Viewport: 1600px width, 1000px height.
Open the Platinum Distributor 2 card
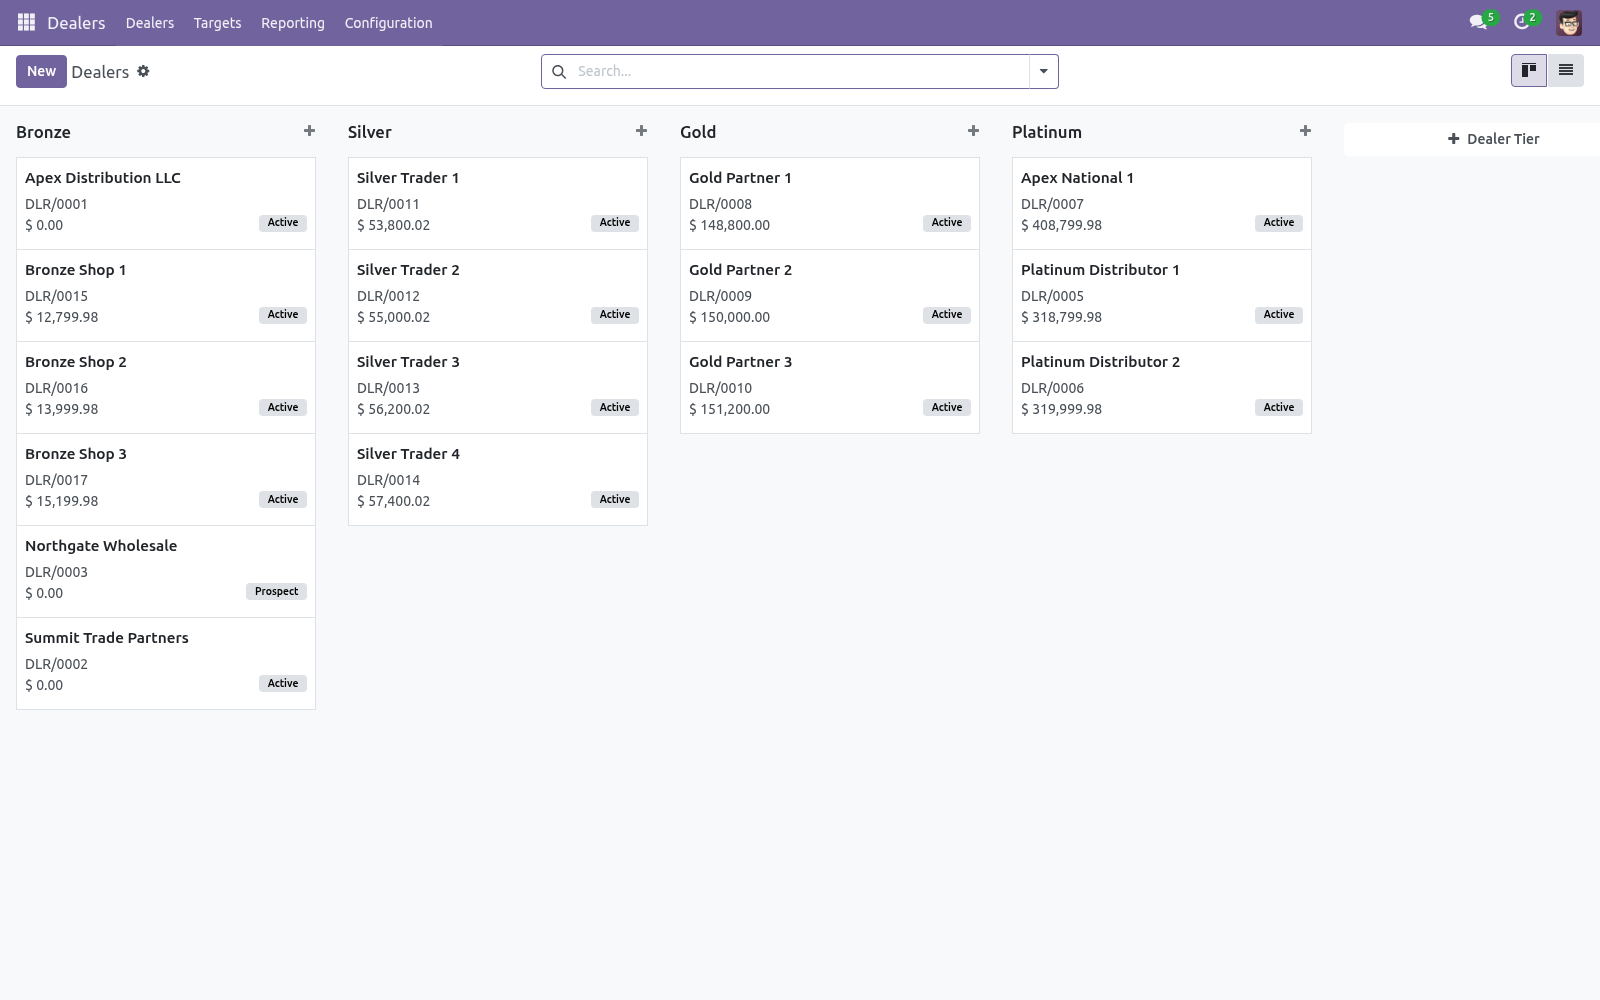[x=1162, y=387]
